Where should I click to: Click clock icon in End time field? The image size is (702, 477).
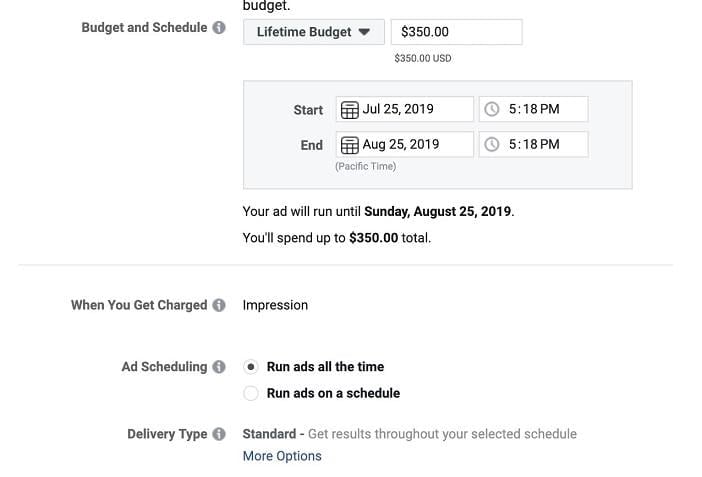pos(492,144)
